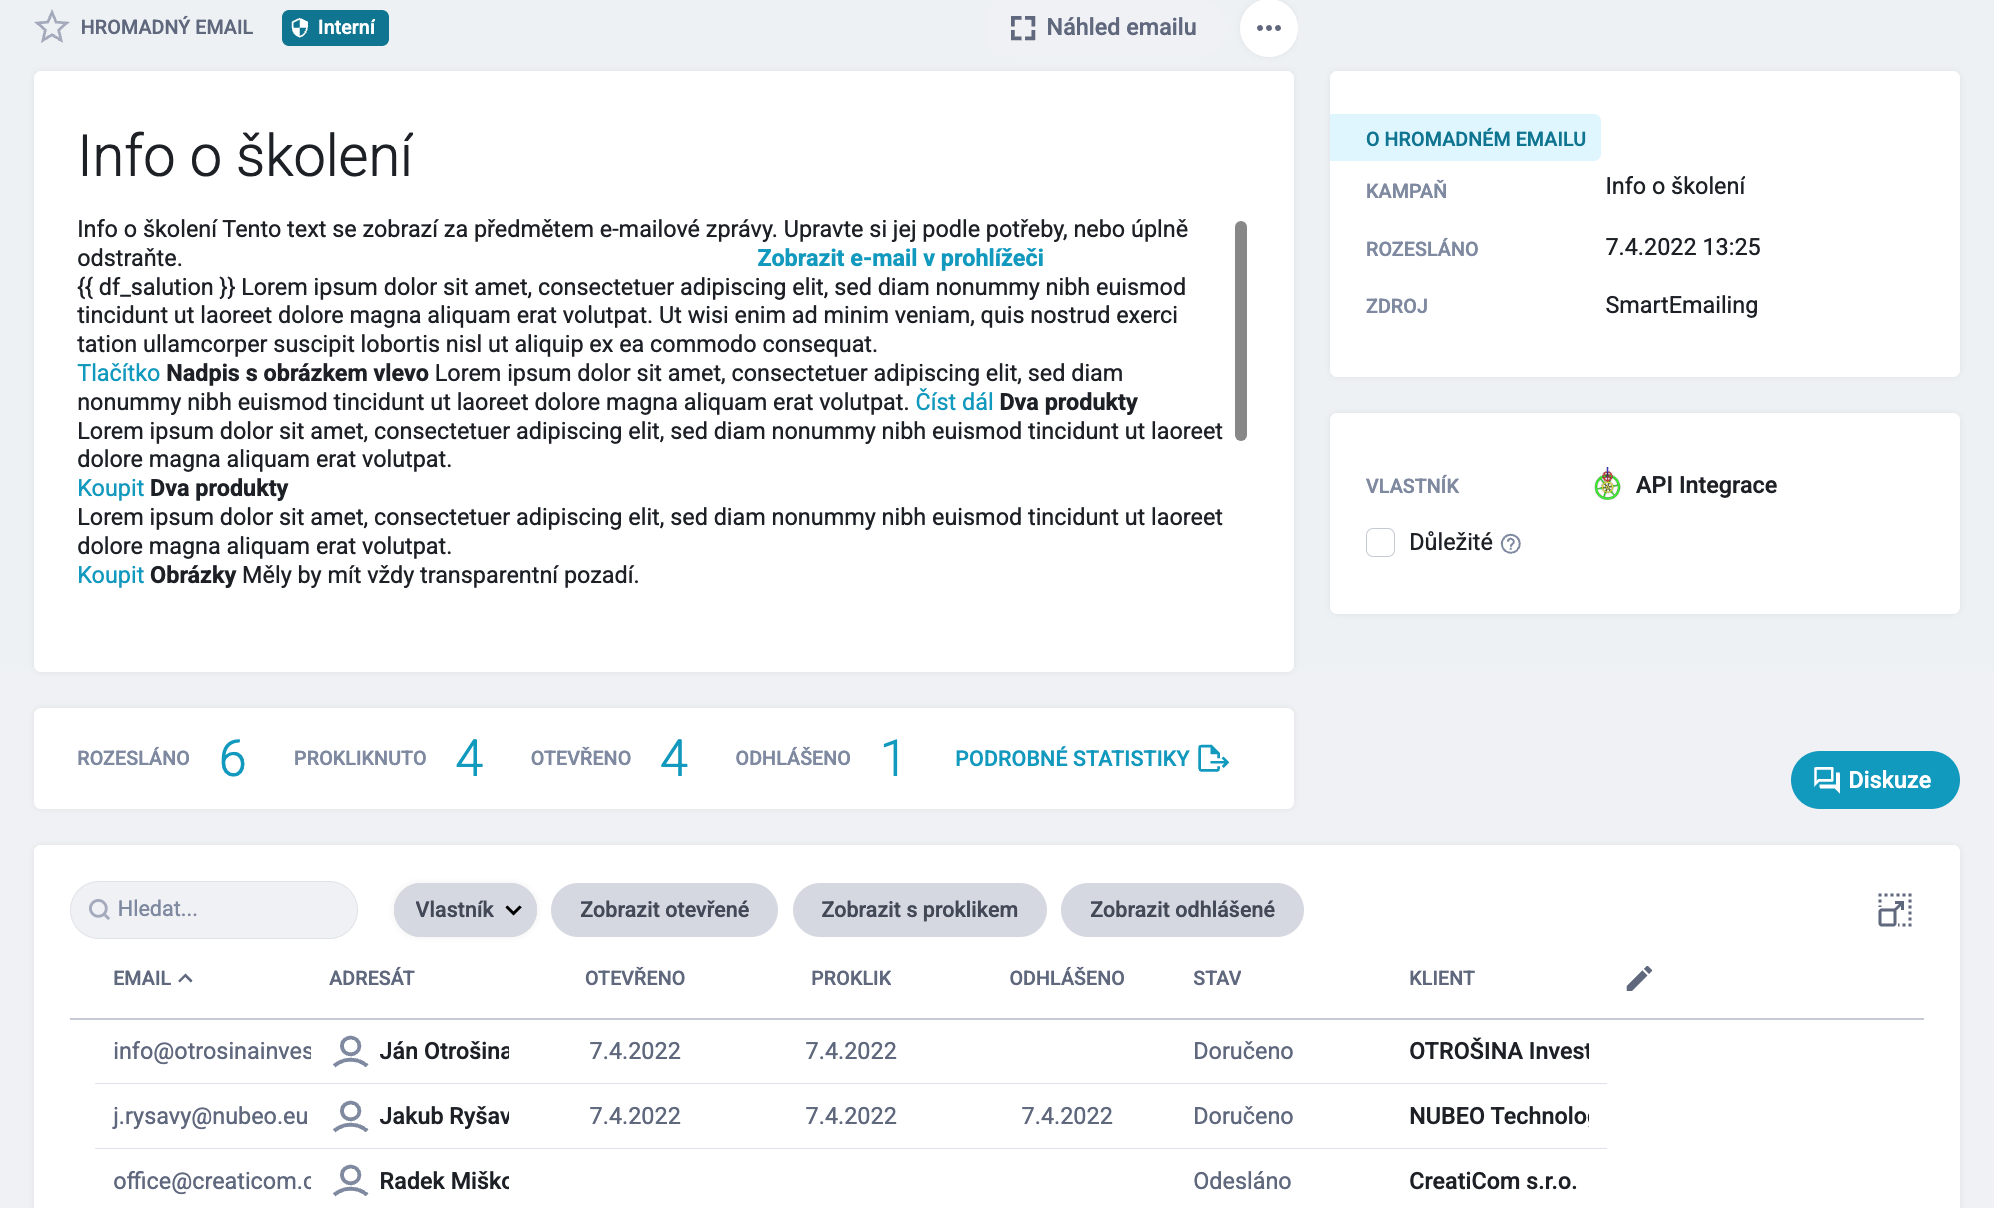Open contact Jakub Ryšavý
This screenshot has height=1208, width=1994.
[444, 1116]
